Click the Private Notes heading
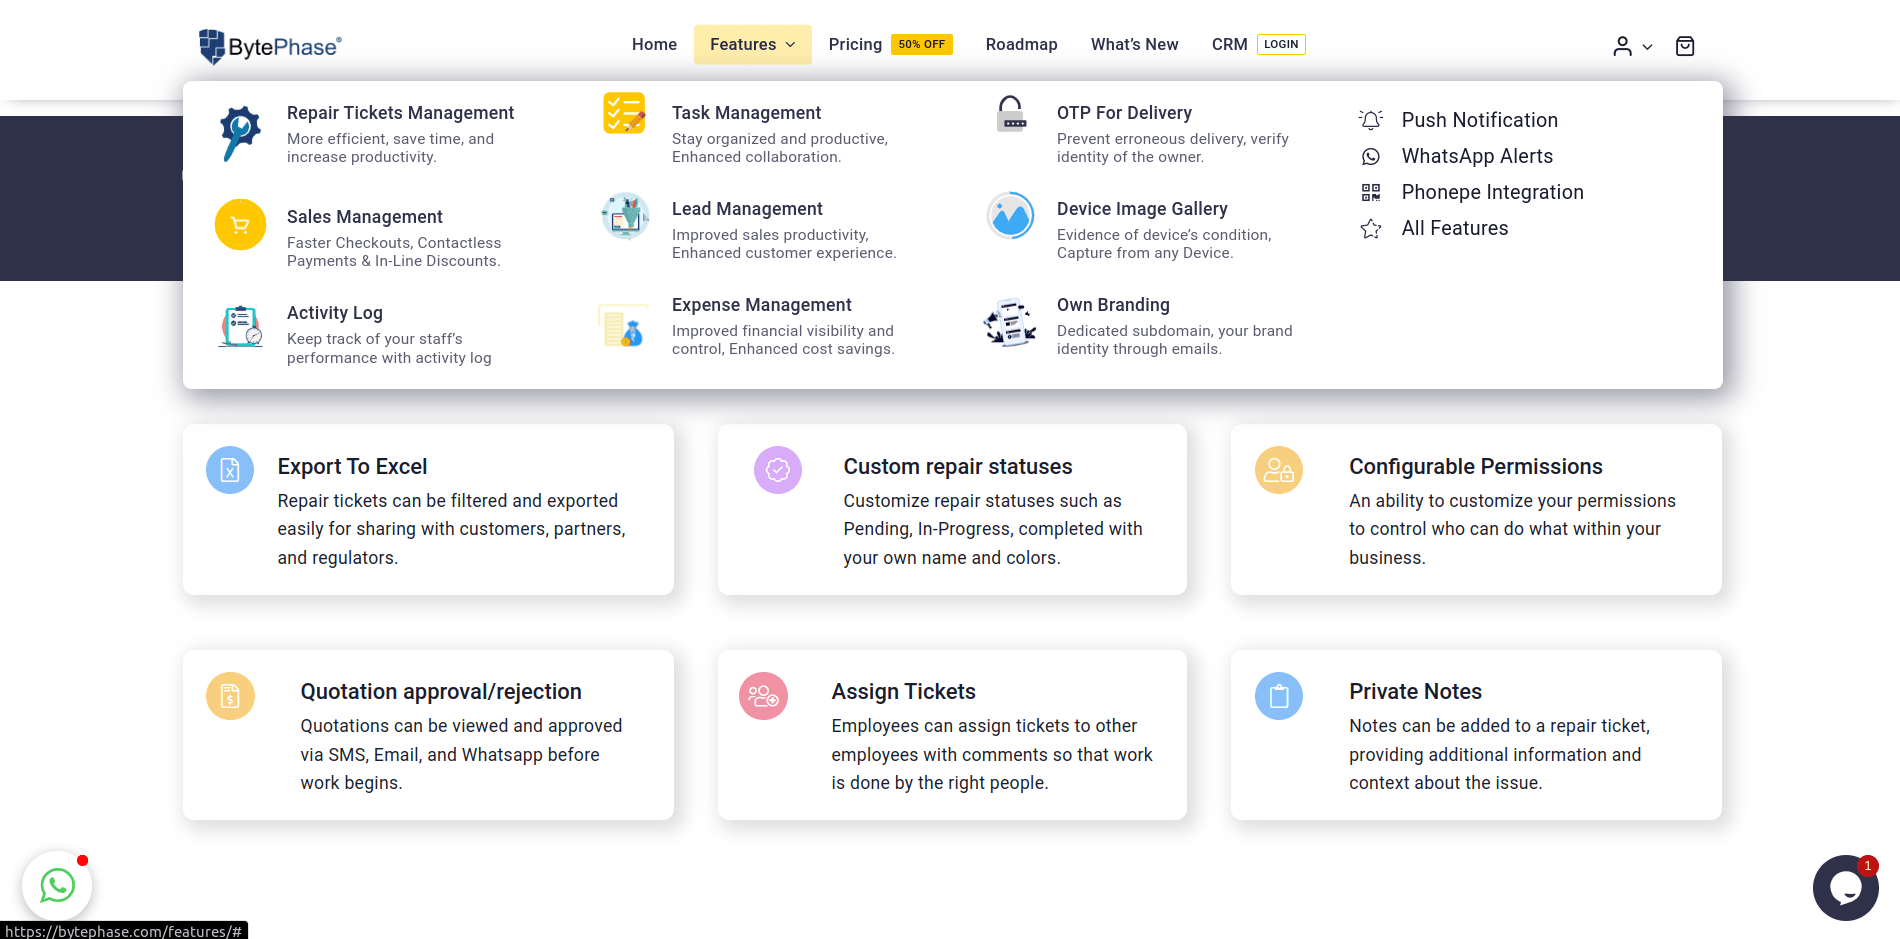This screenshot has height=939, width=1900. coord(1415,692)
